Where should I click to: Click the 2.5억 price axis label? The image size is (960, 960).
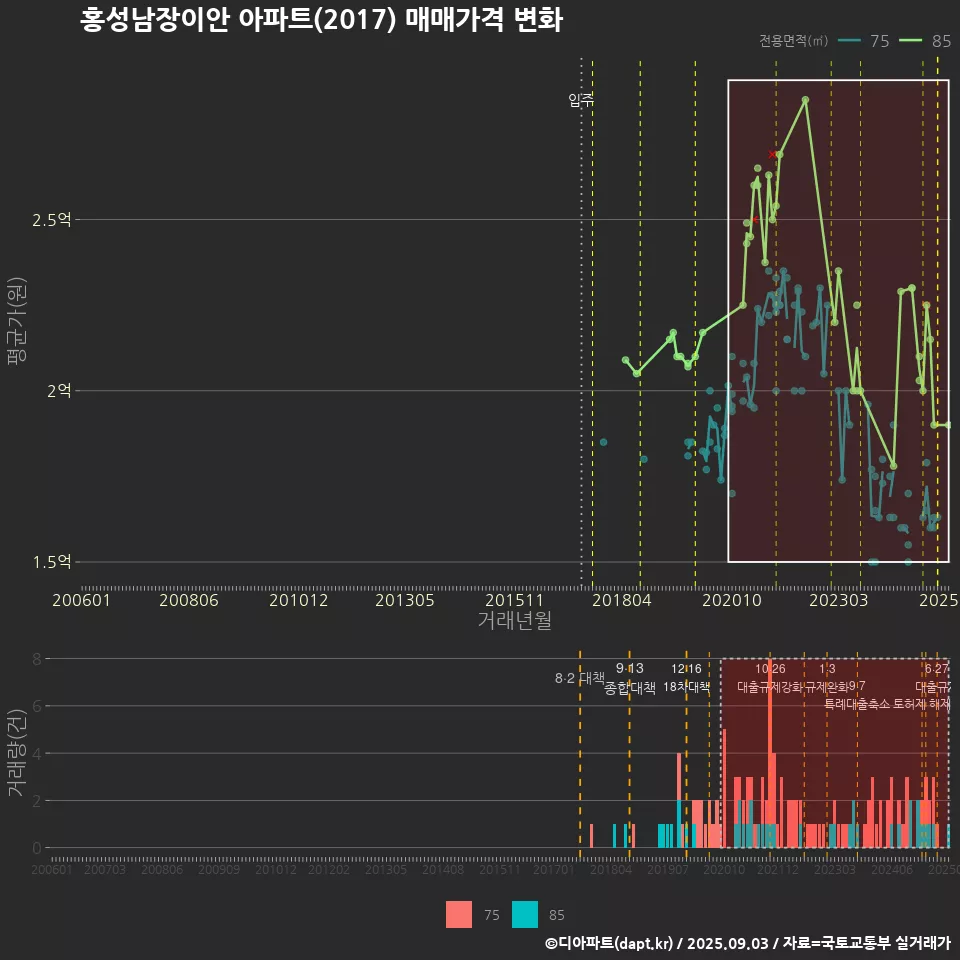52,220
